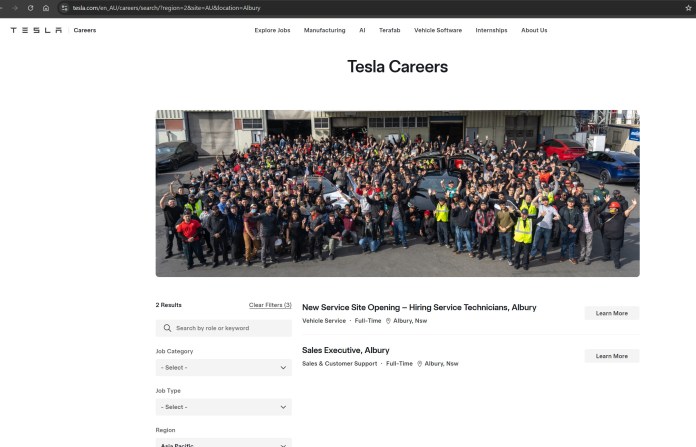Open the Terafab menu item

[x=389, y=30]
